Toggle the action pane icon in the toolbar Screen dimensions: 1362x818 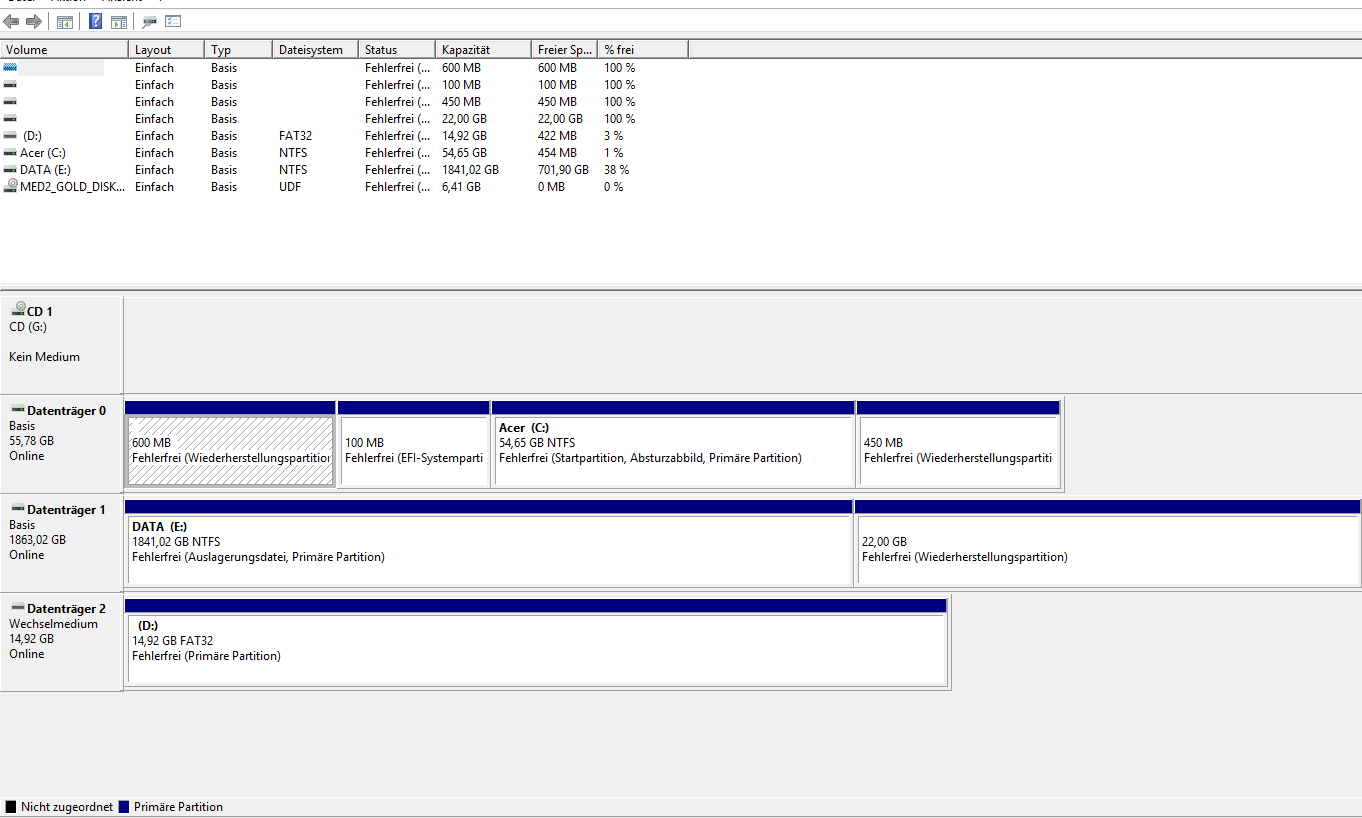coord(119,22)
